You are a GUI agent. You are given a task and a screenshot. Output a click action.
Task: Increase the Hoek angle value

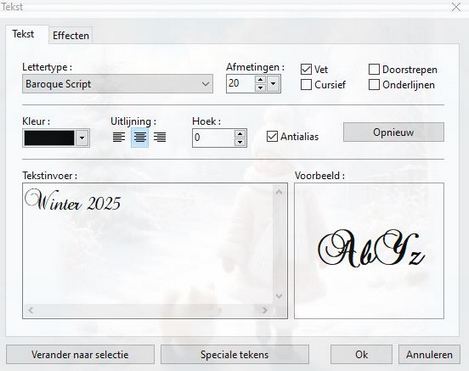[x=240, y=134]
